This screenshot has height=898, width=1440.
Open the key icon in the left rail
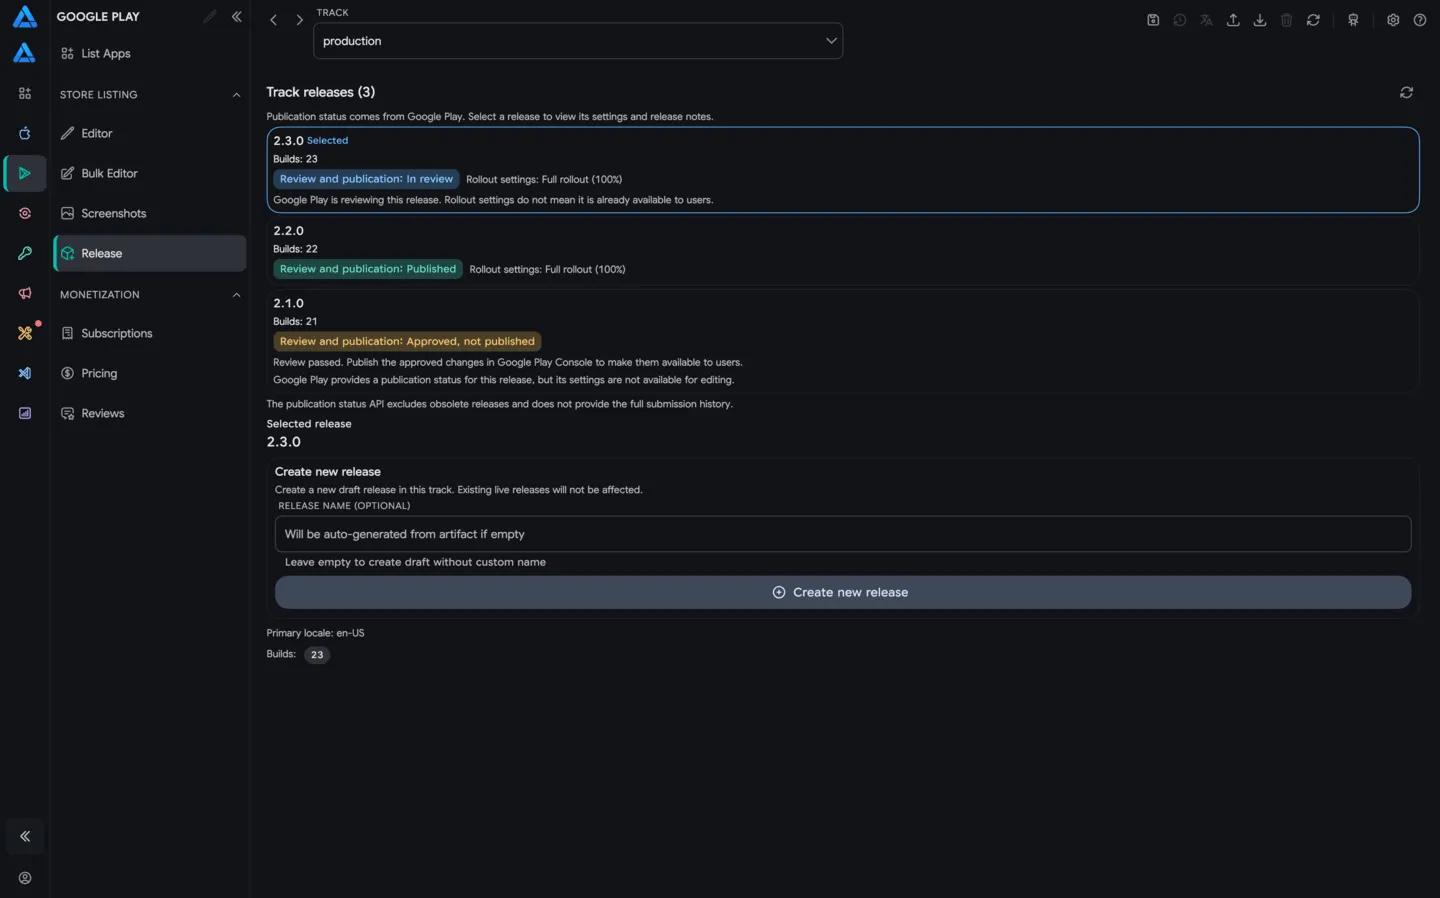[x=25, y=253]
